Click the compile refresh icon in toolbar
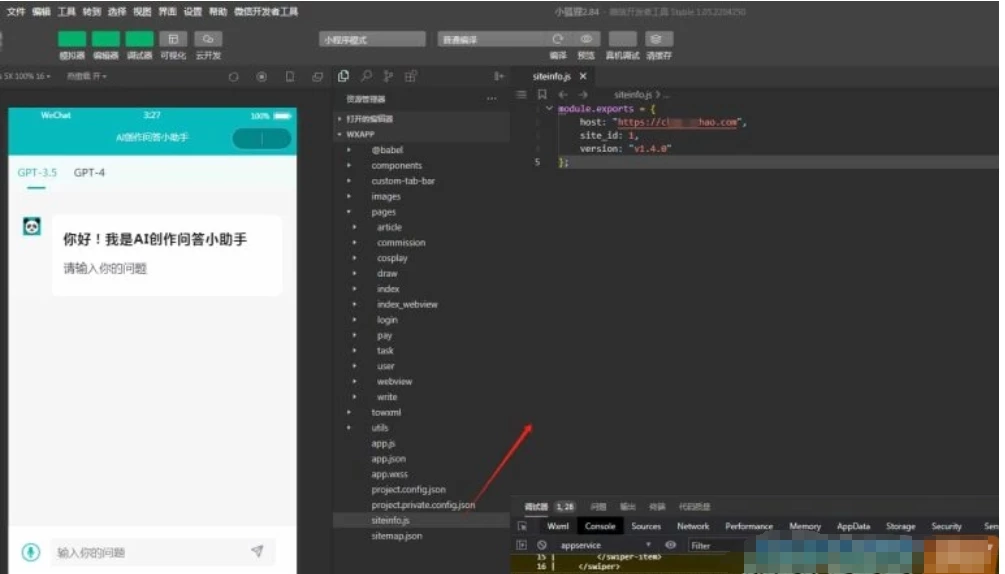 (x=558, y=39)
